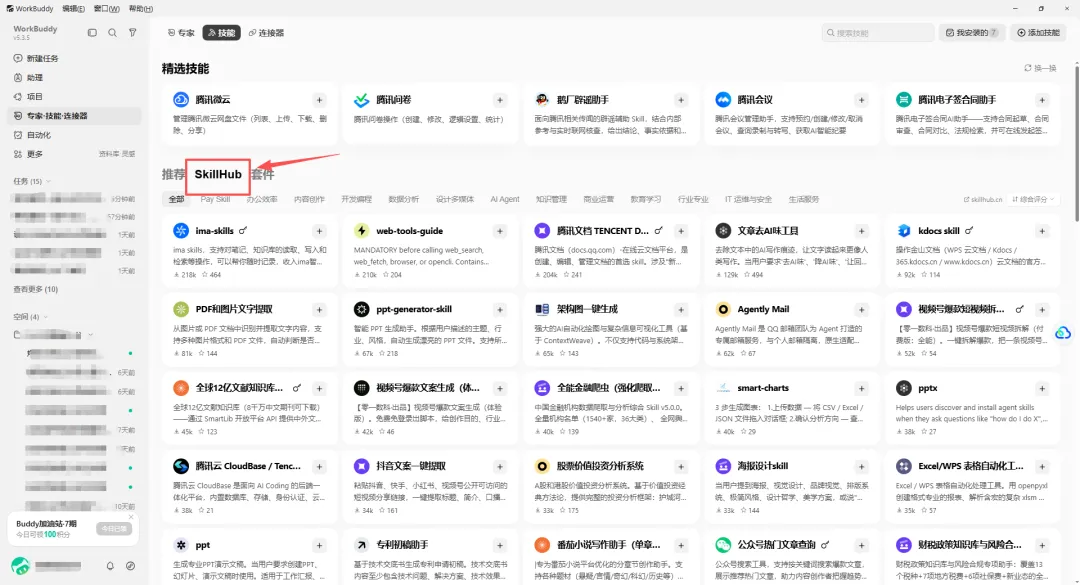Toggle the sidebar panel layout icon
Image resolution: width=1080 pixels, height=585 pixels.
[x=92, y=32]
